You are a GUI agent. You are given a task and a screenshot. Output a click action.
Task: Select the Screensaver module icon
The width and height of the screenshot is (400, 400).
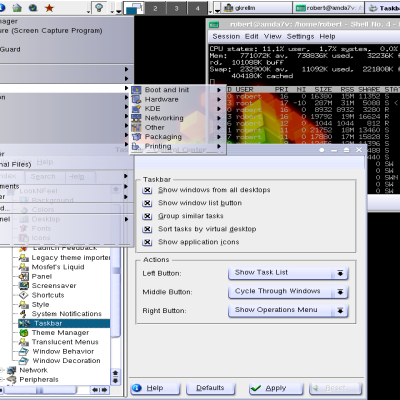[x=24, y=286]
